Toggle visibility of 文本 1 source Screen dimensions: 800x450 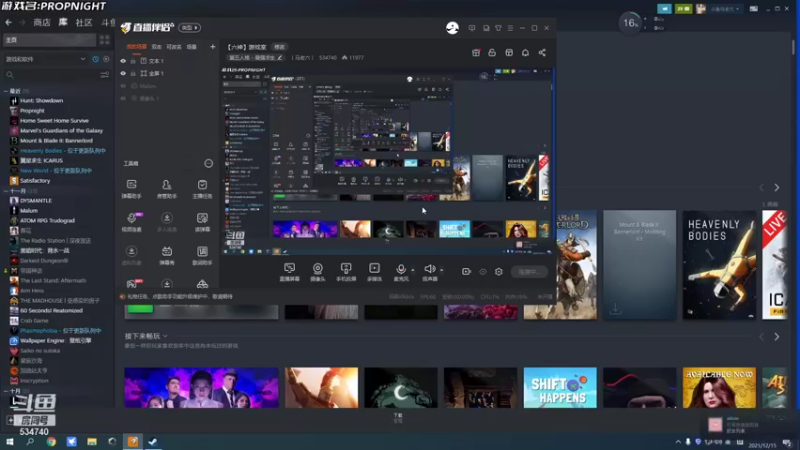[x=123, y=61]
